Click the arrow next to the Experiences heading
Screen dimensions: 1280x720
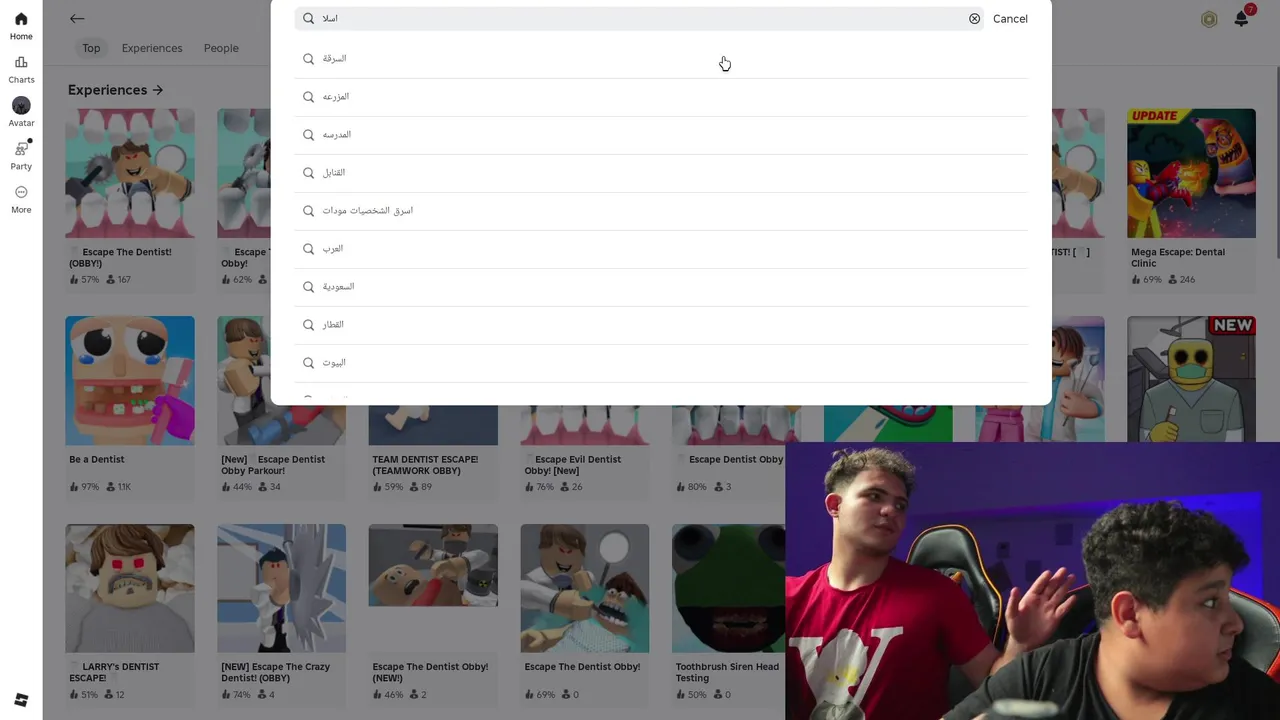click(157, 90)
